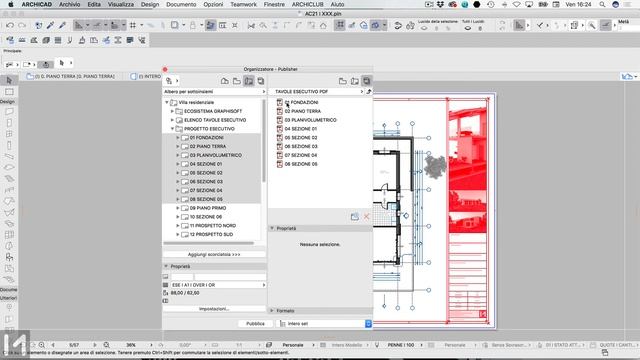
Task: Select '09 PIANO PRIMO' layout in tree
Action: [x=208, y=208]
